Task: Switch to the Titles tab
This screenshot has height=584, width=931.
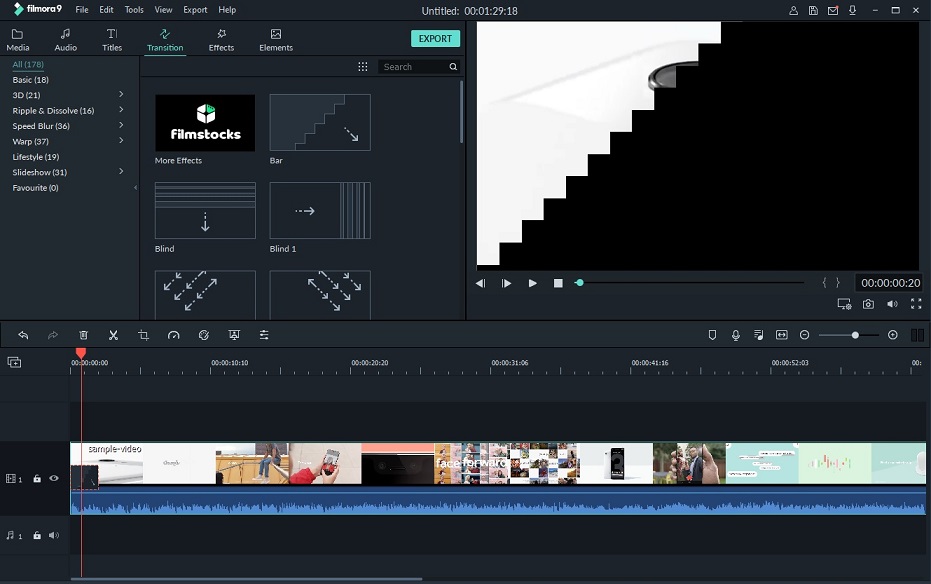Action: point(112,40)
